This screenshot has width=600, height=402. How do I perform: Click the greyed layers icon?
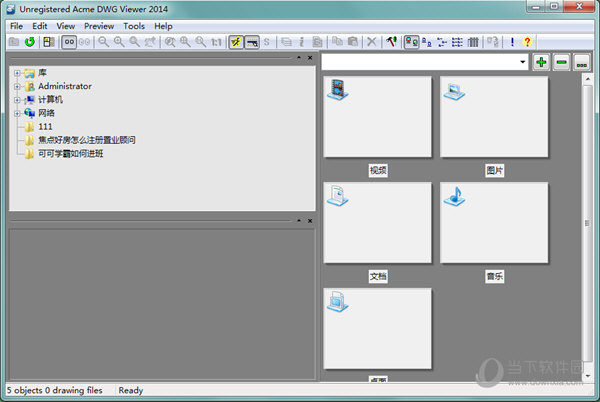coord(286,42)
